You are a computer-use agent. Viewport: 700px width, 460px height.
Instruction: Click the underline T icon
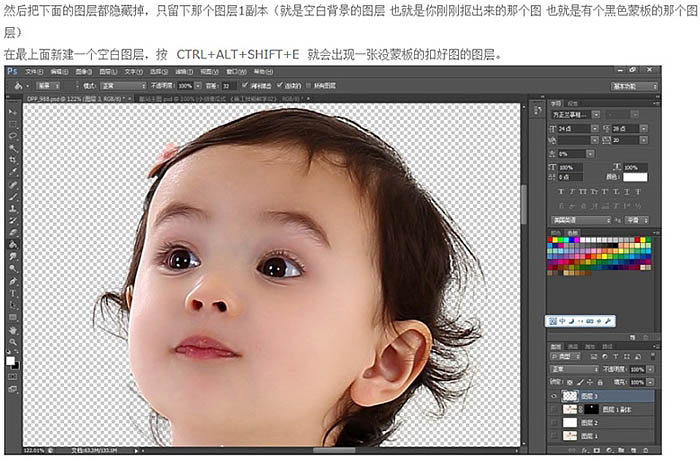click(627, 192)
